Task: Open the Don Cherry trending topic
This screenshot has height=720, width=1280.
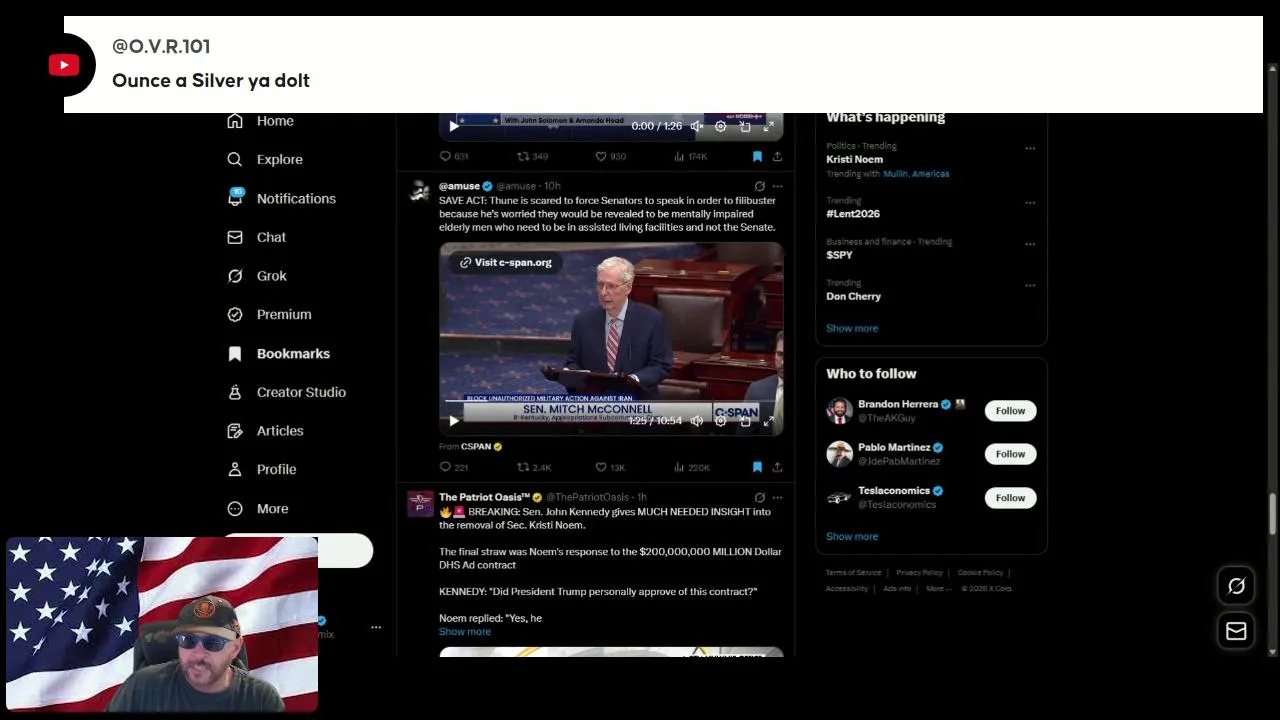Action: tap(853, 296)
